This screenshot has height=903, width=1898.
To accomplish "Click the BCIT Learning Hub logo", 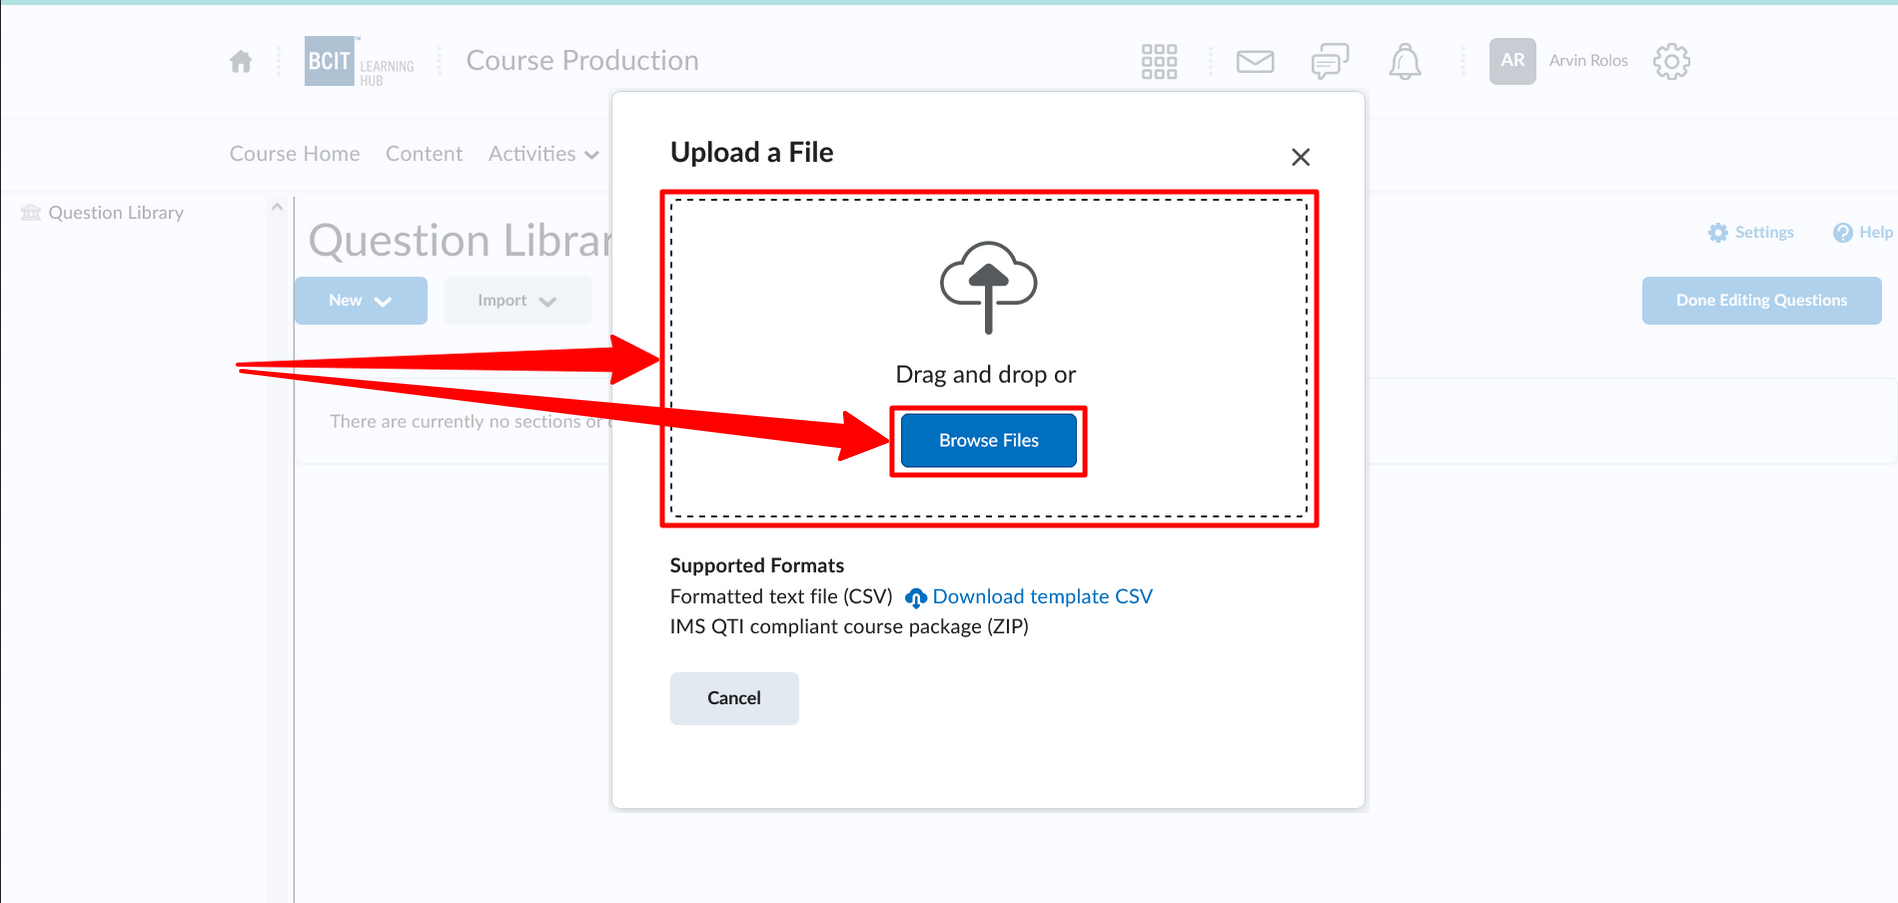I will 359,62.
